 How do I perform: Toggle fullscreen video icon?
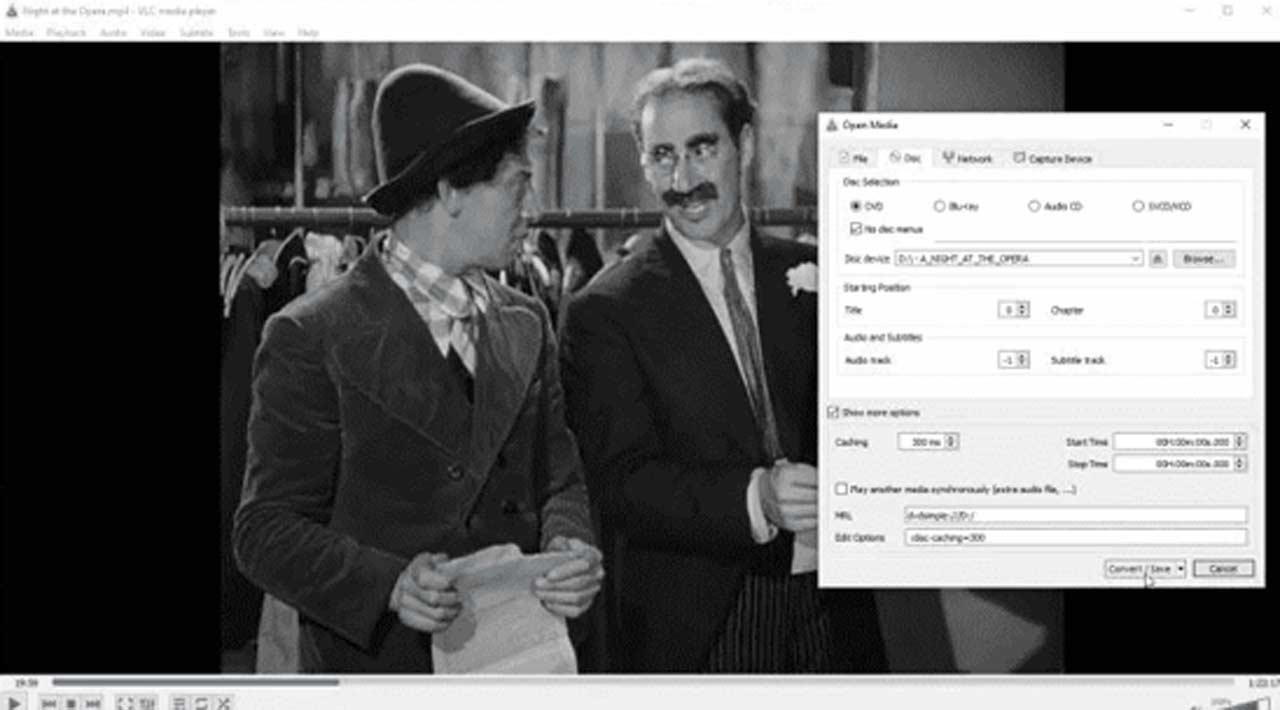[x=125, y=704]
